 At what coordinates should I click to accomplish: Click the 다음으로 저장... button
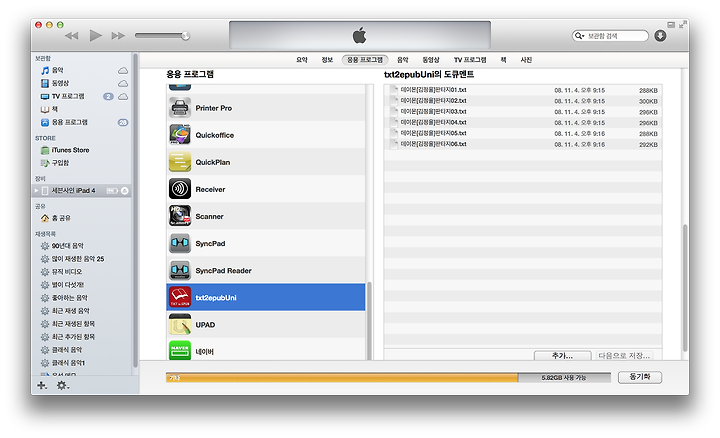click(624, 355)
